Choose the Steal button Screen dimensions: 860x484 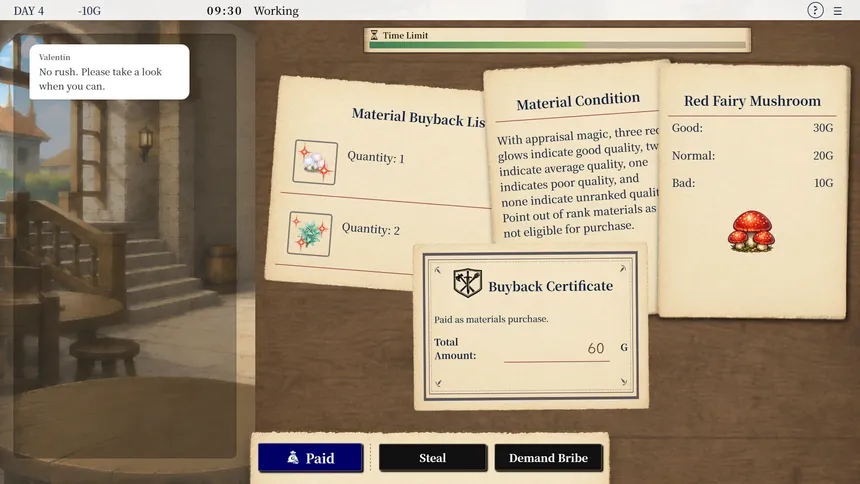pyautogui.click(x=432, y=458)
